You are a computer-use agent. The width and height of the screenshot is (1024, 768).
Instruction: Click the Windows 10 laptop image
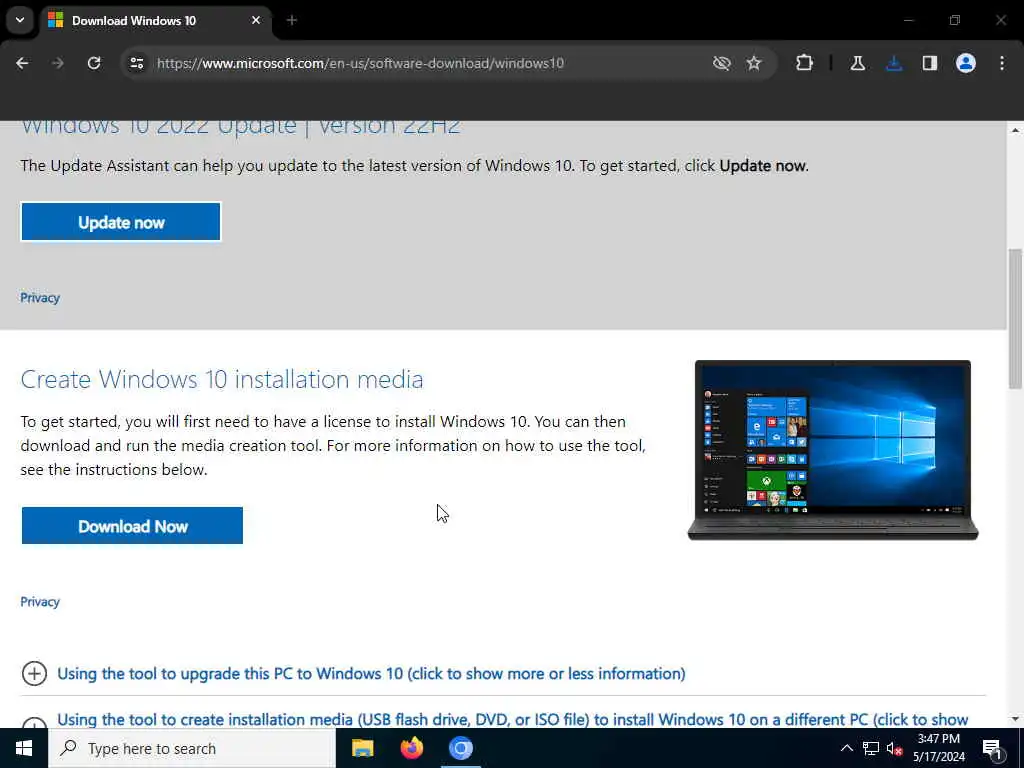tap(833, 450)
